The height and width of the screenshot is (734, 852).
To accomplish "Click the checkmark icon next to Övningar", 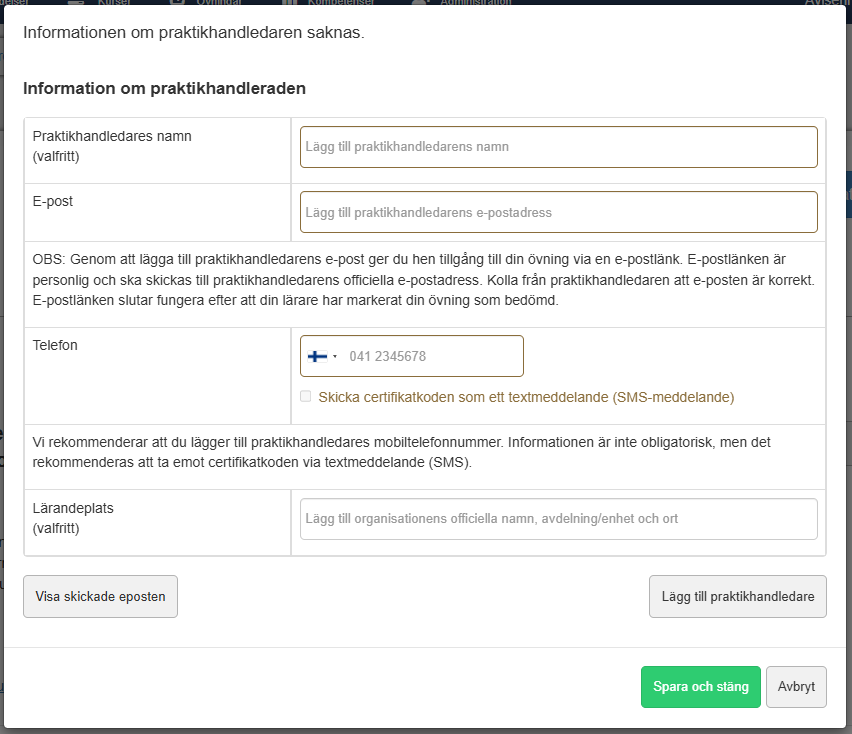I will pyautogui.click(x=178, y=4).
